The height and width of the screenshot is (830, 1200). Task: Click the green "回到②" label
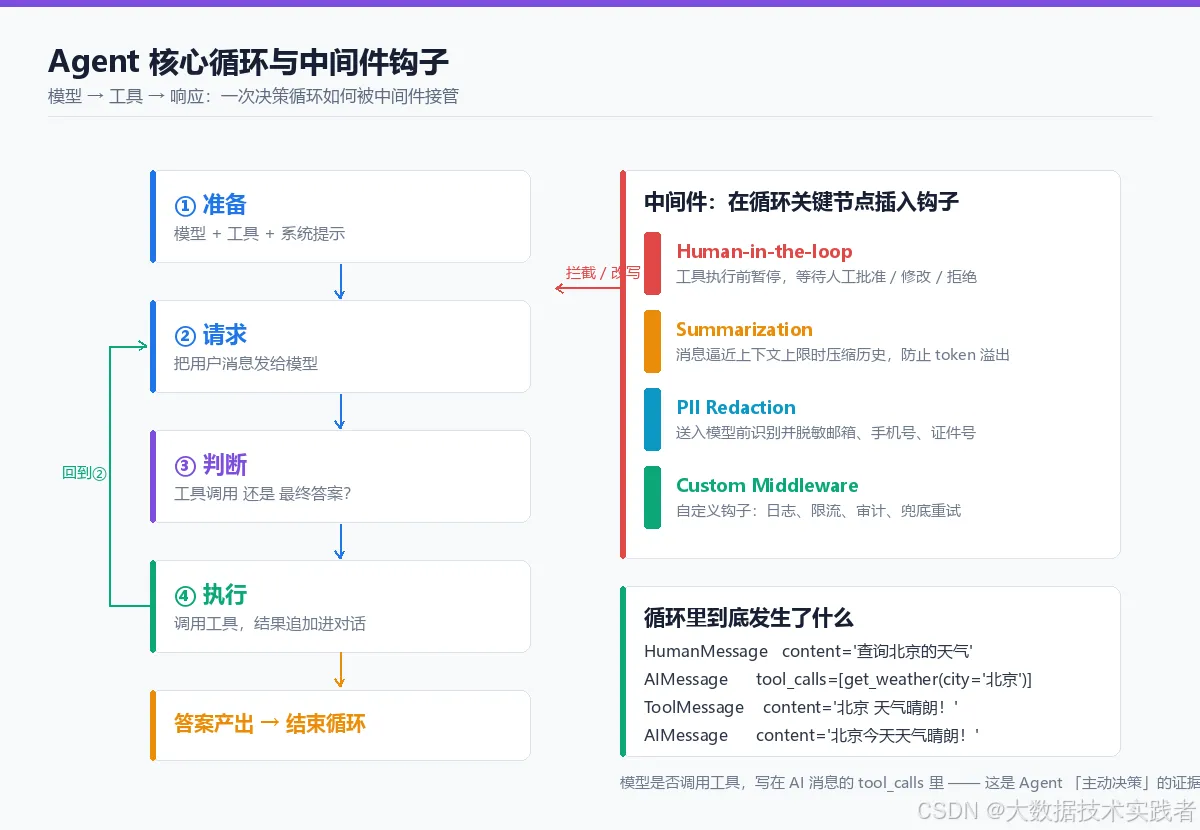(84, 473)
